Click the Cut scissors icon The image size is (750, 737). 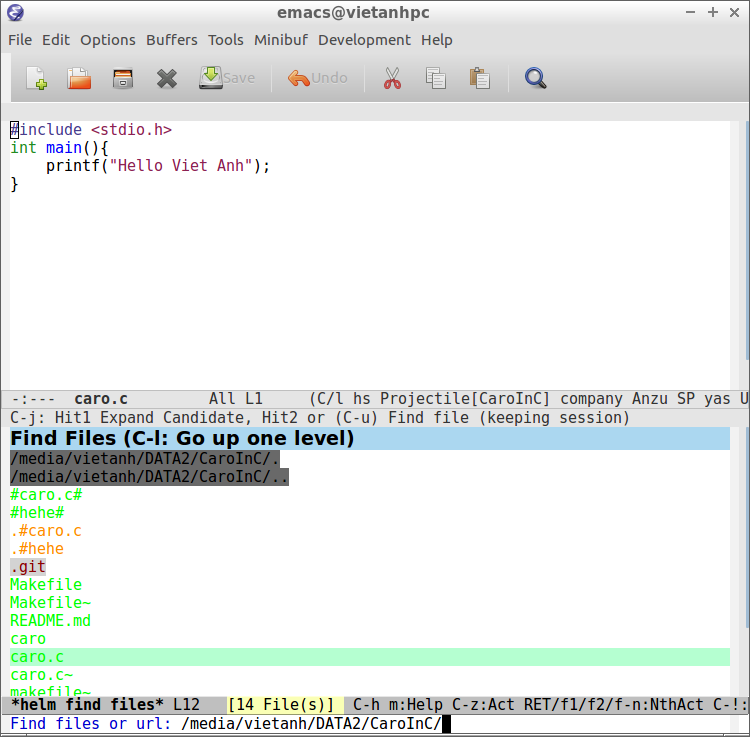pos(392,78)
